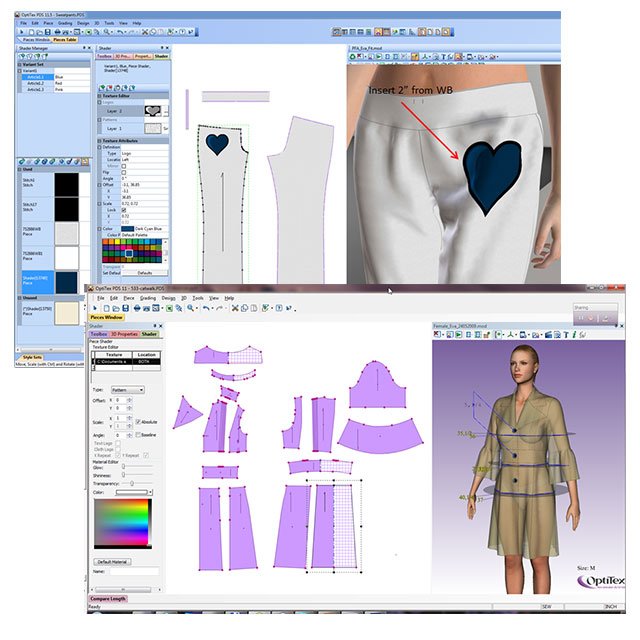
Task: Collapse the Offset property group
Action: 100,185
